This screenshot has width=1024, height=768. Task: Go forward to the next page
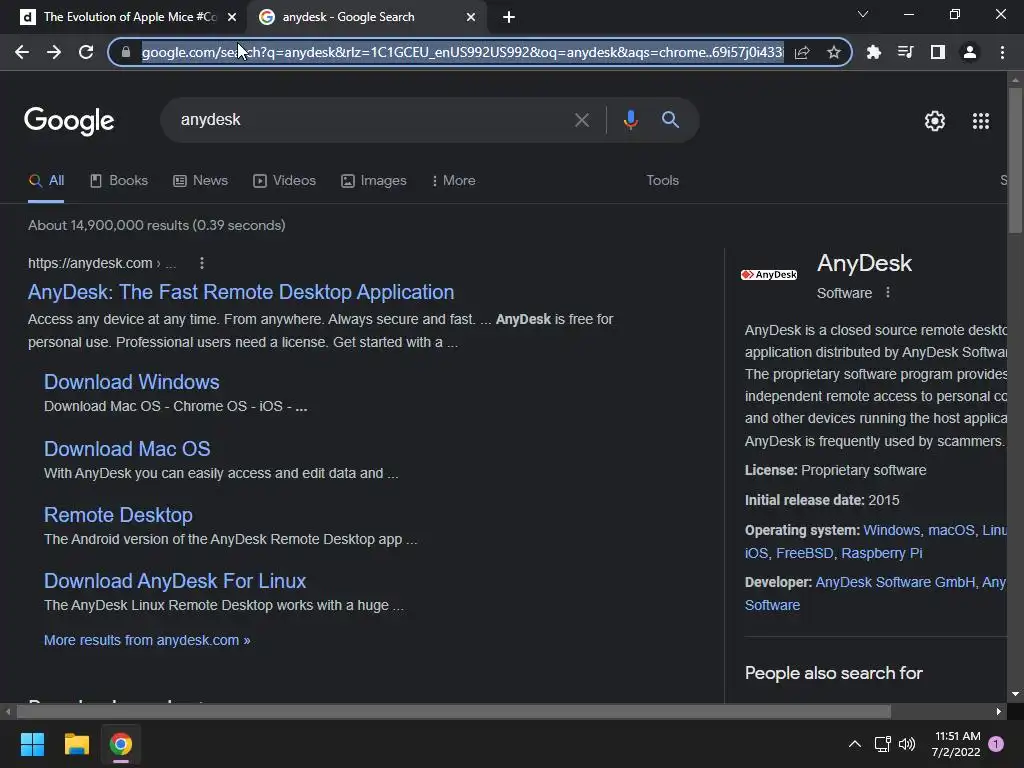(54, 52)
